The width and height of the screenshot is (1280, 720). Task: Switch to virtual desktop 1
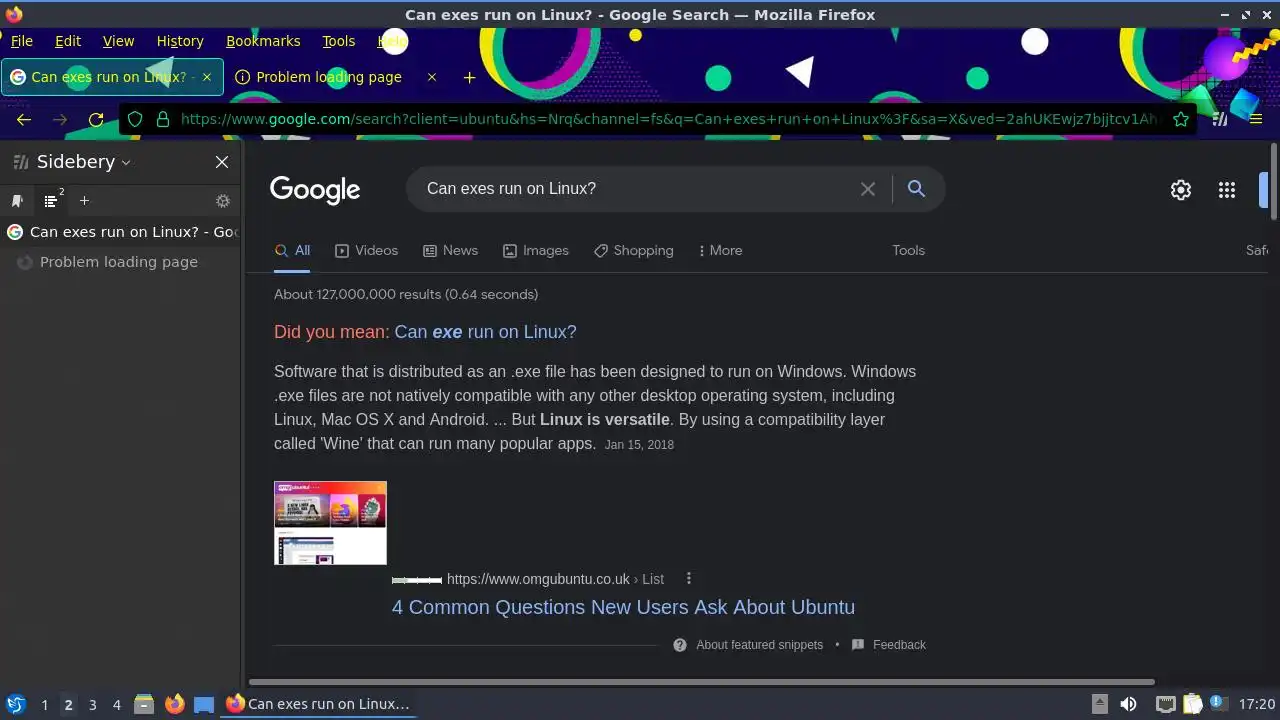44,704
